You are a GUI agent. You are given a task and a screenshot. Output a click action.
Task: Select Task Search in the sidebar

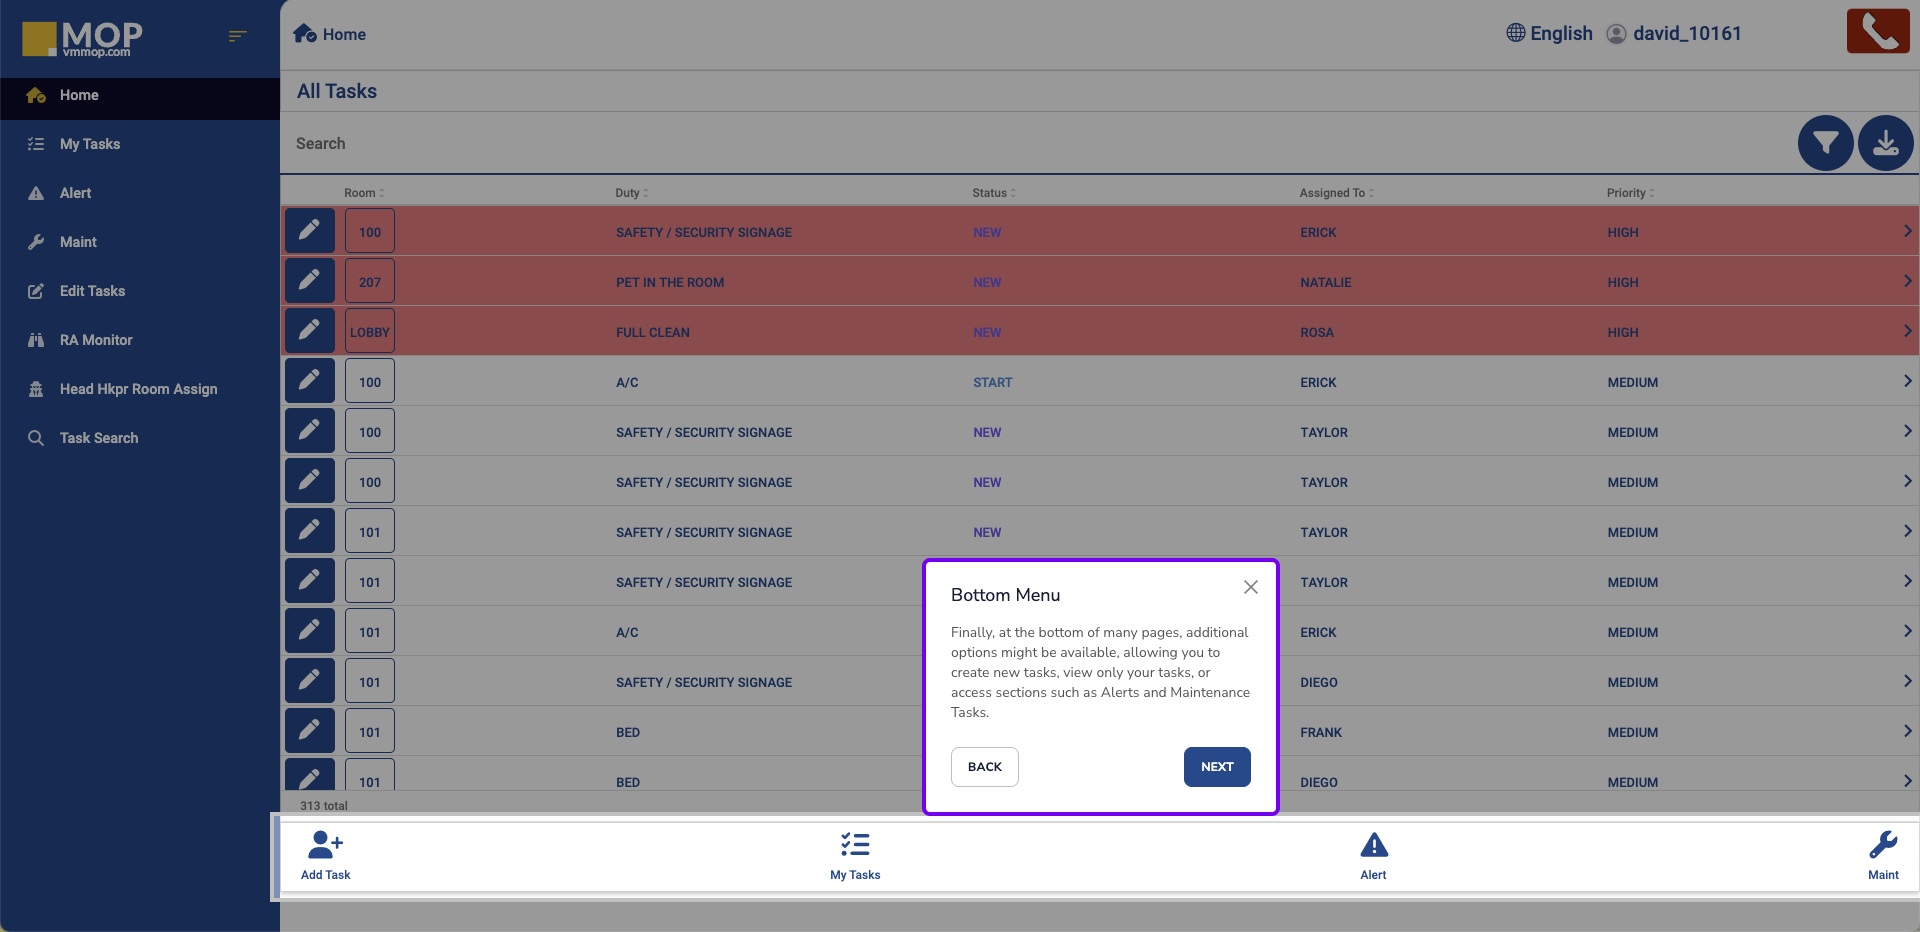[99, 438]
